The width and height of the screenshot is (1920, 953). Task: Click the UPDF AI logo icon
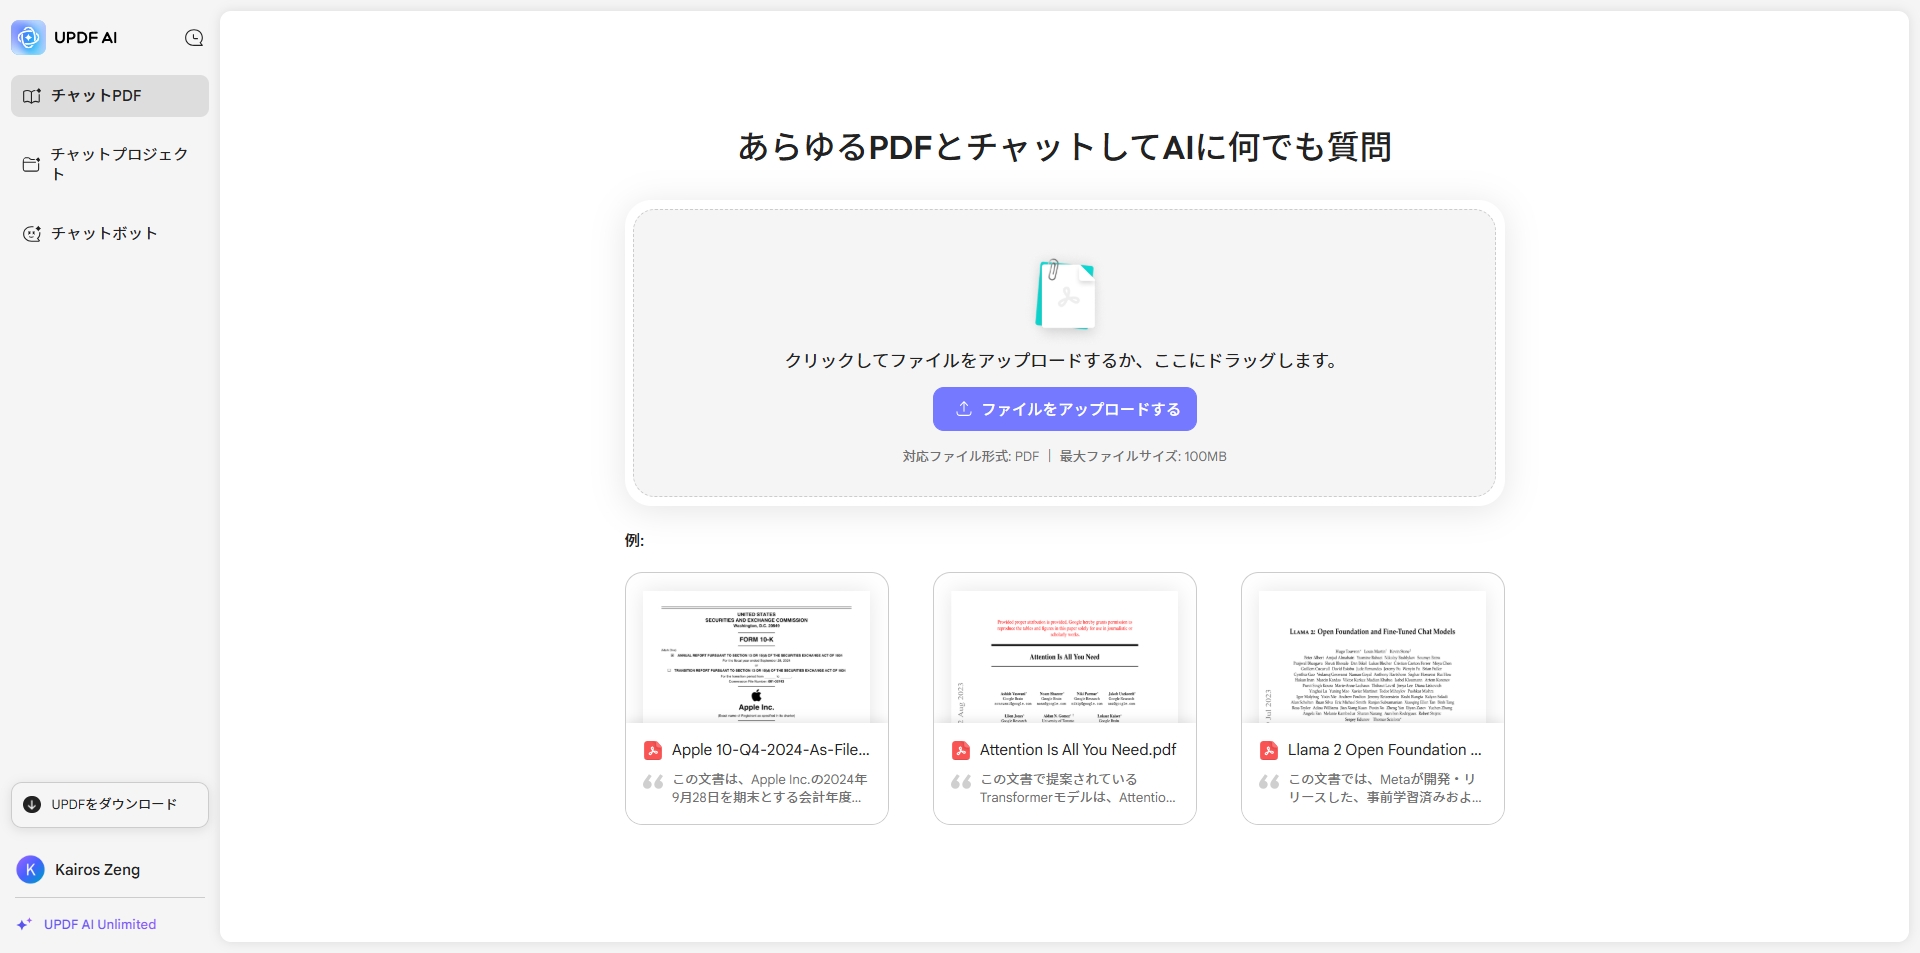point(28,38)
